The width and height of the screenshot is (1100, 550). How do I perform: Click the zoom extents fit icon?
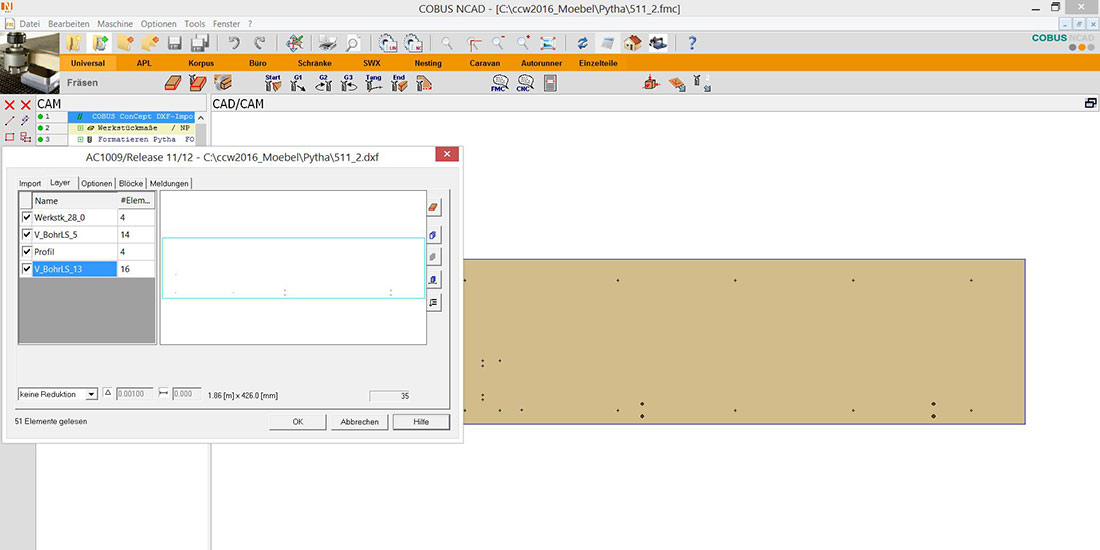click(x=548, y=43)
